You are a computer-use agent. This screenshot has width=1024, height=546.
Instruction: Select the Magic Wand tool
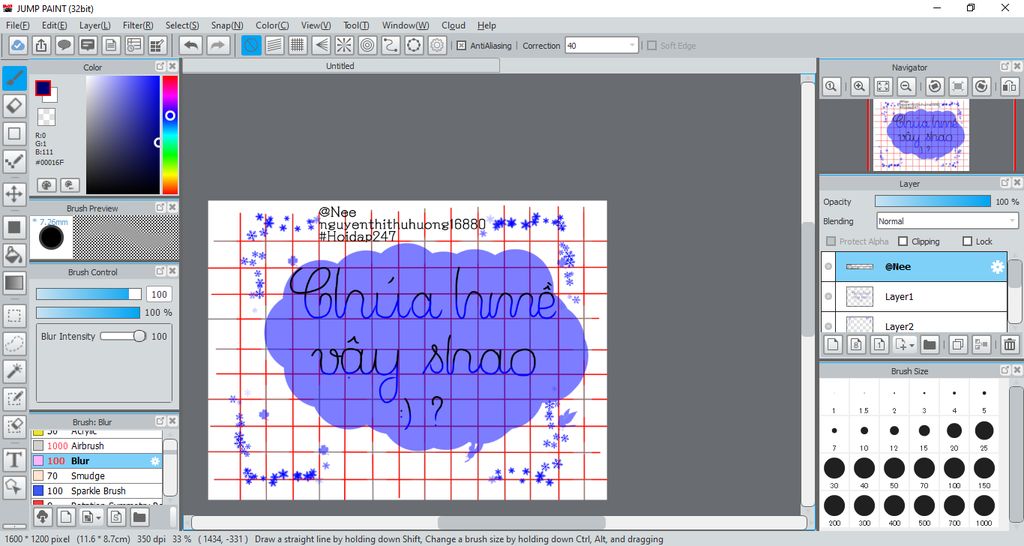[14, 371]
